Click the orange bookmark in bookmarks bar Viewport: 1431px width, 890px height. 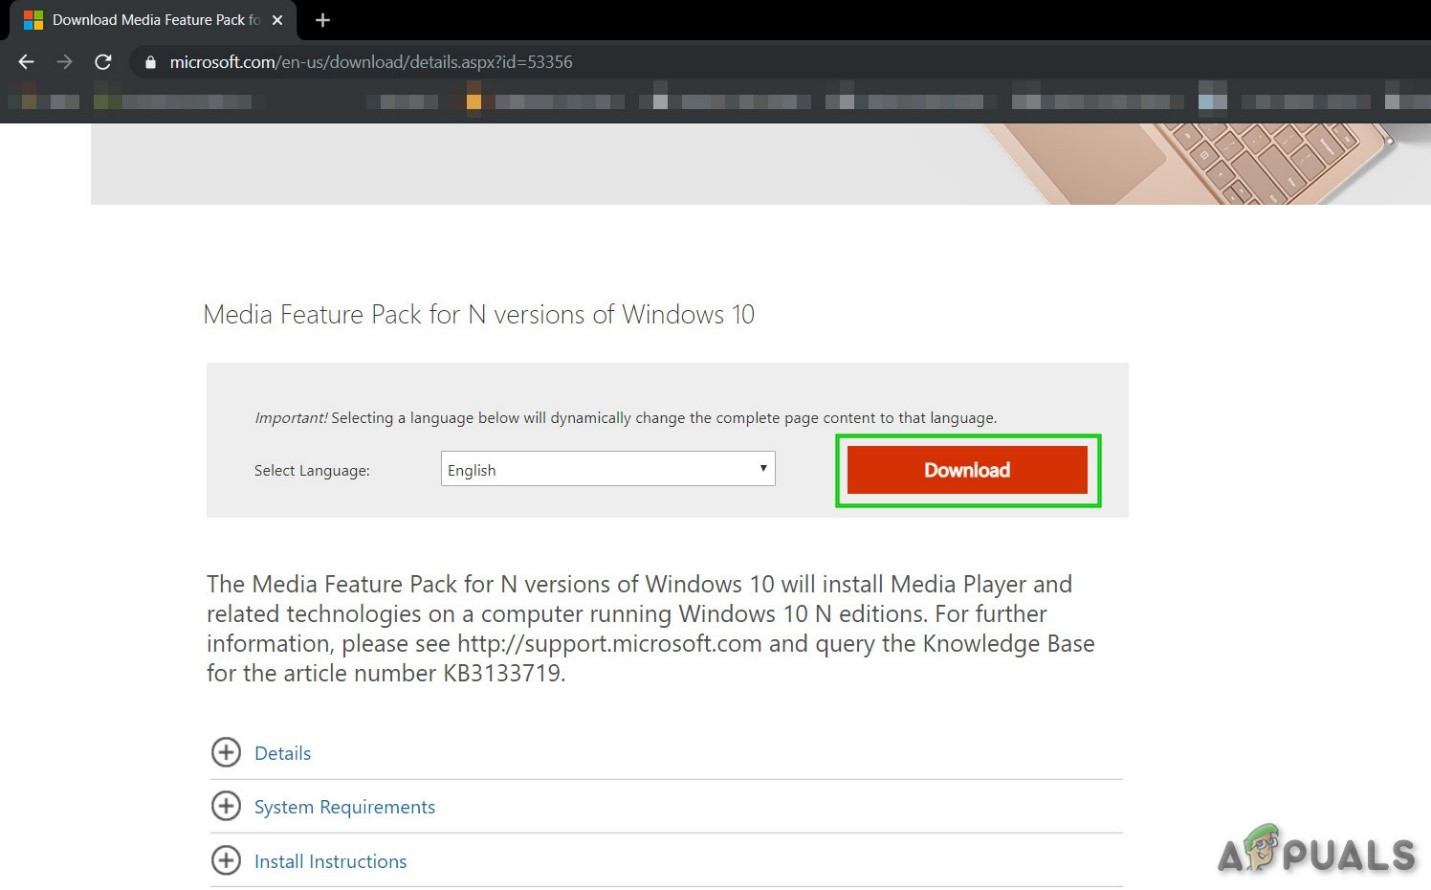pos(474,101)
